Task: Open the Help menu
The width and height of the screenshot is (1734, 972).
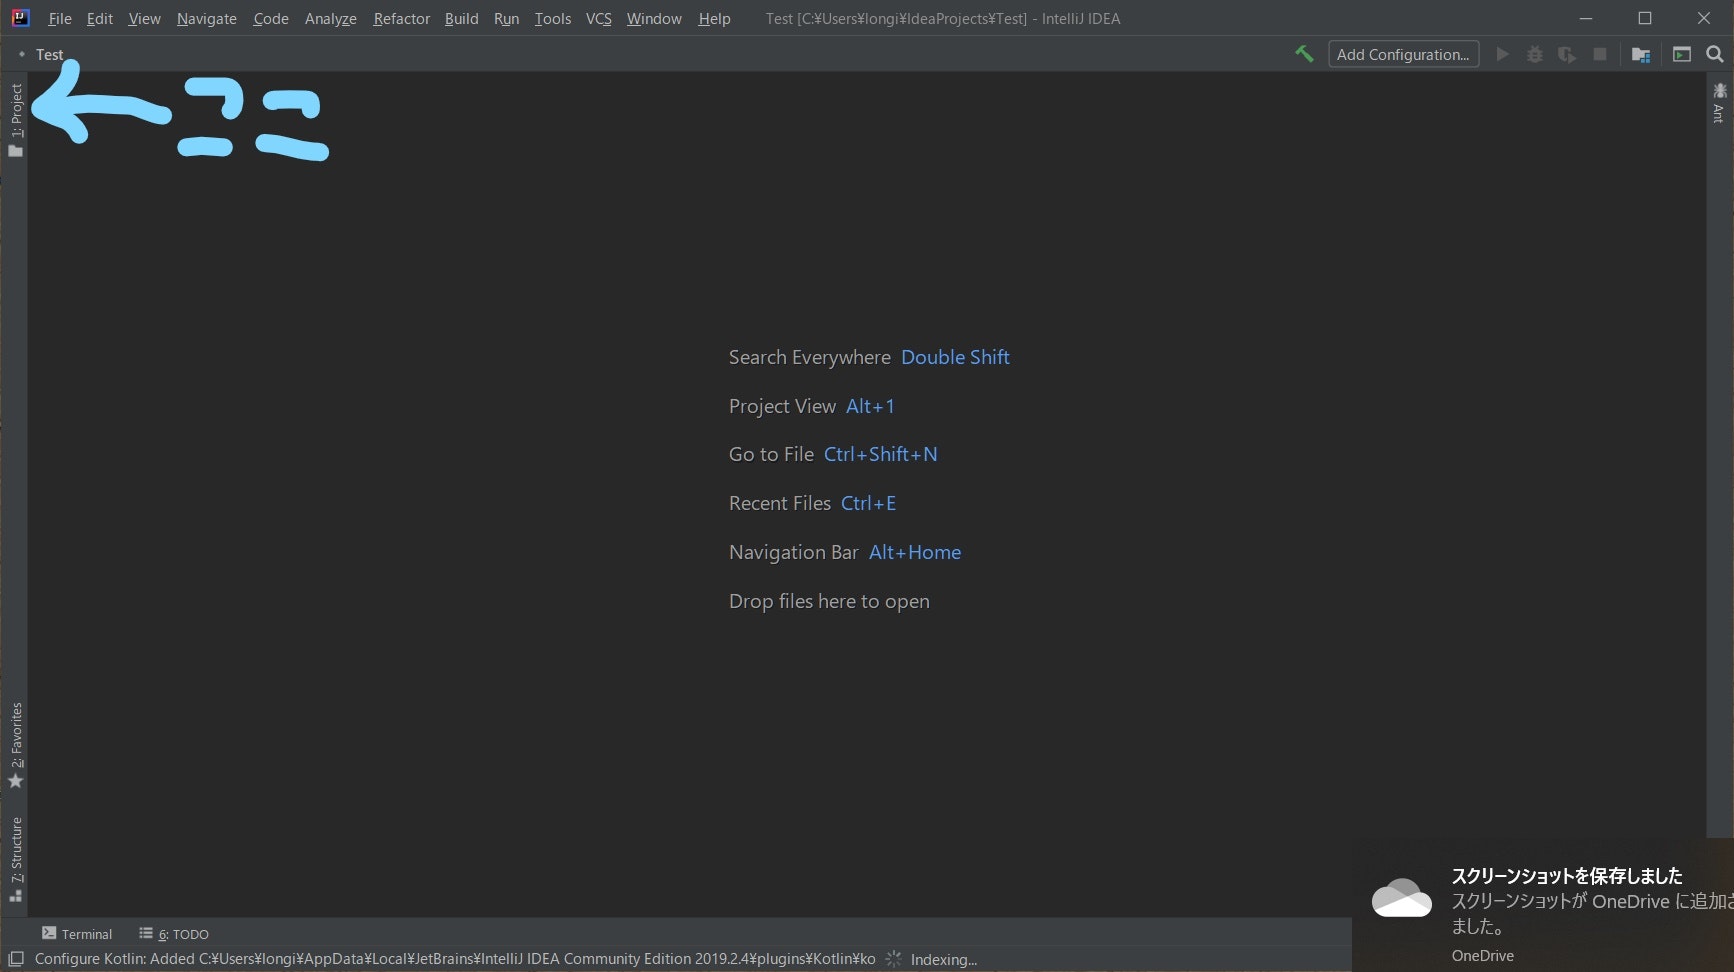Action: [714, 19]
